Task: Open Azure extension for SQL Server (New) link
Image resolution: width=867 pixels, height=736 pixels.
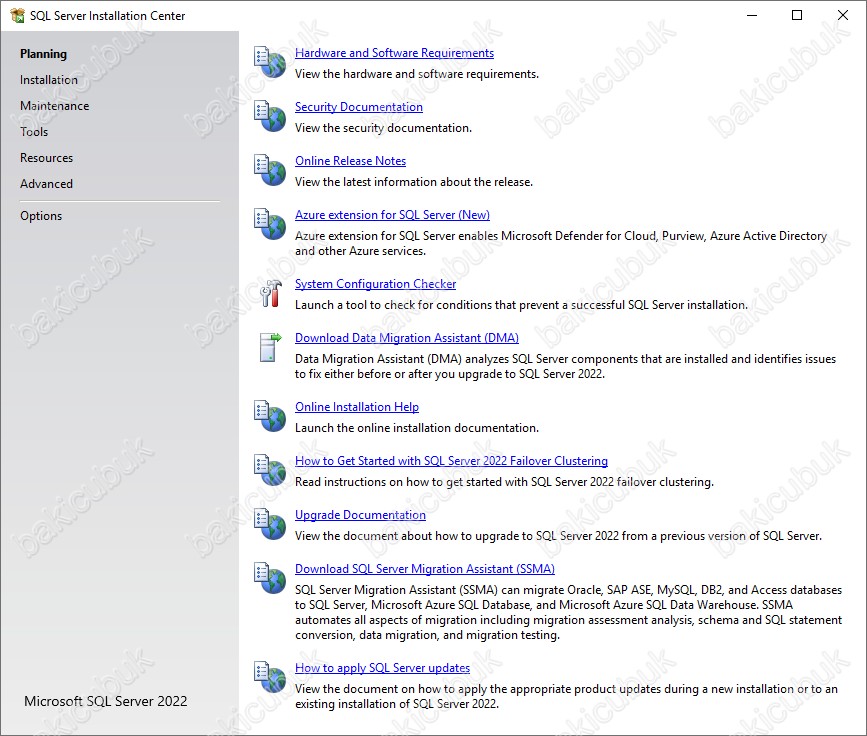Action: click(x=392, y=215)
